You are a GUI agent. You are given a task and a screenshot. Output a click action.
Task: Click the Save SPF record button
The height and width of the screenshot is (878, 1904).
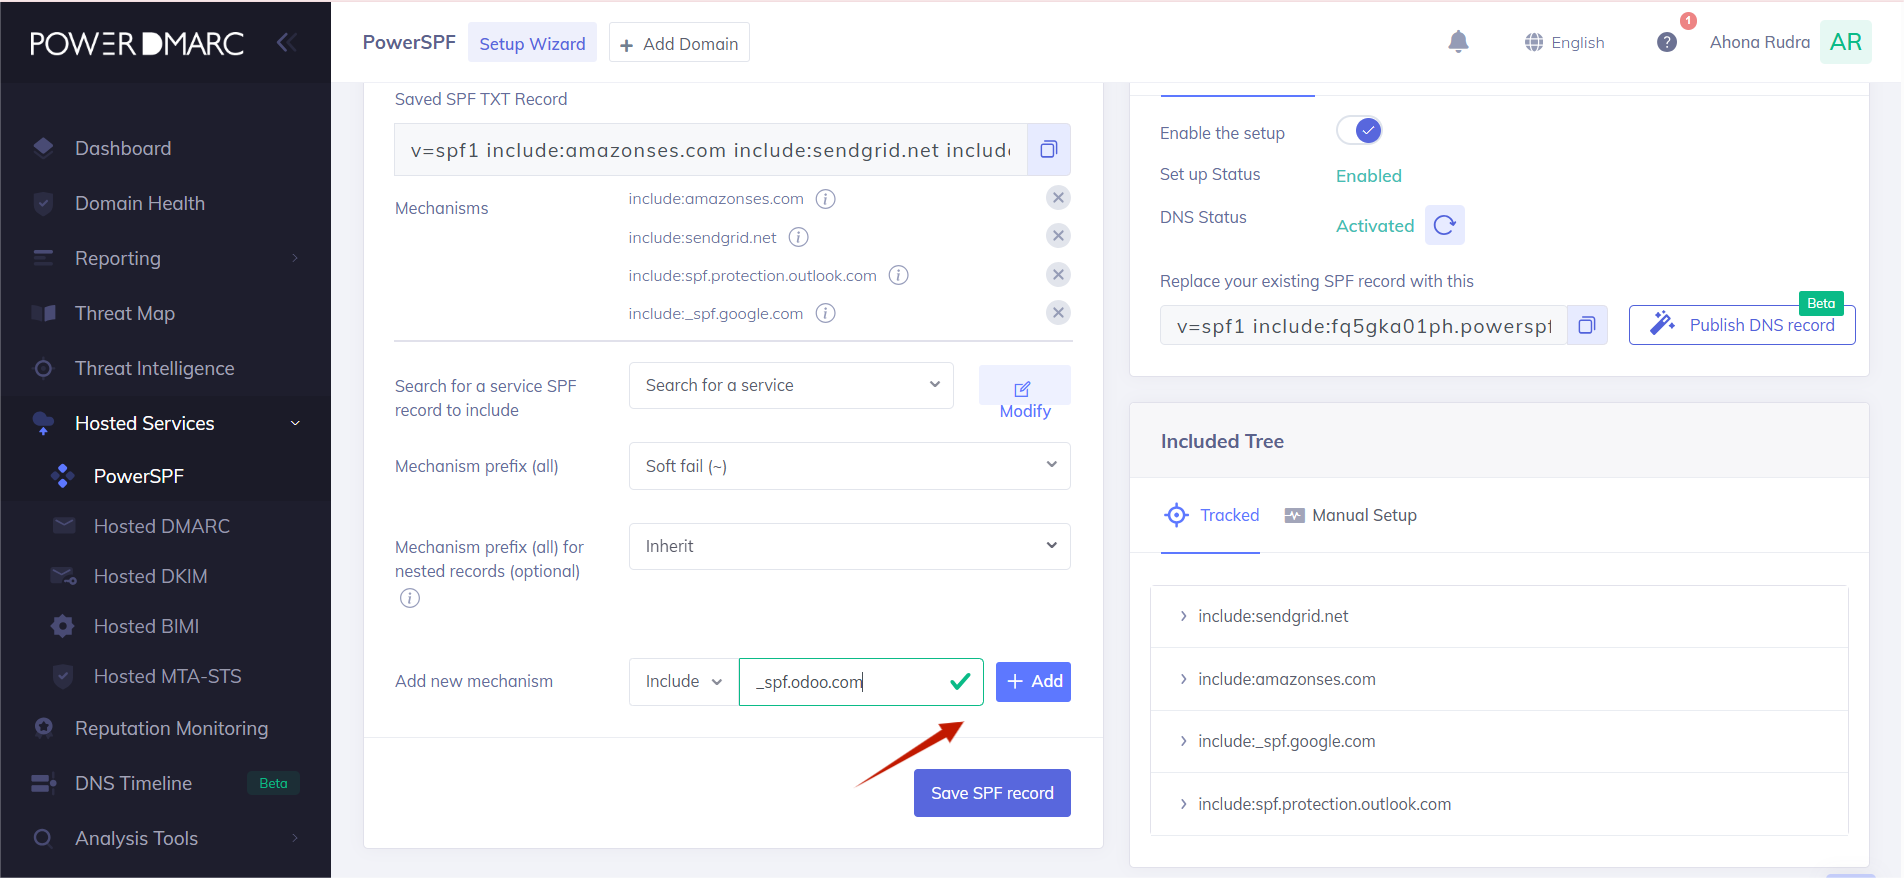tap(991, 793)
